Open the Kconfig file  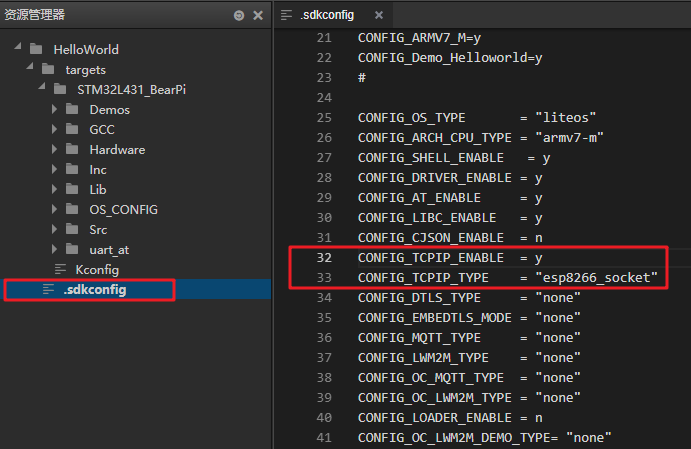pos(97,270)
